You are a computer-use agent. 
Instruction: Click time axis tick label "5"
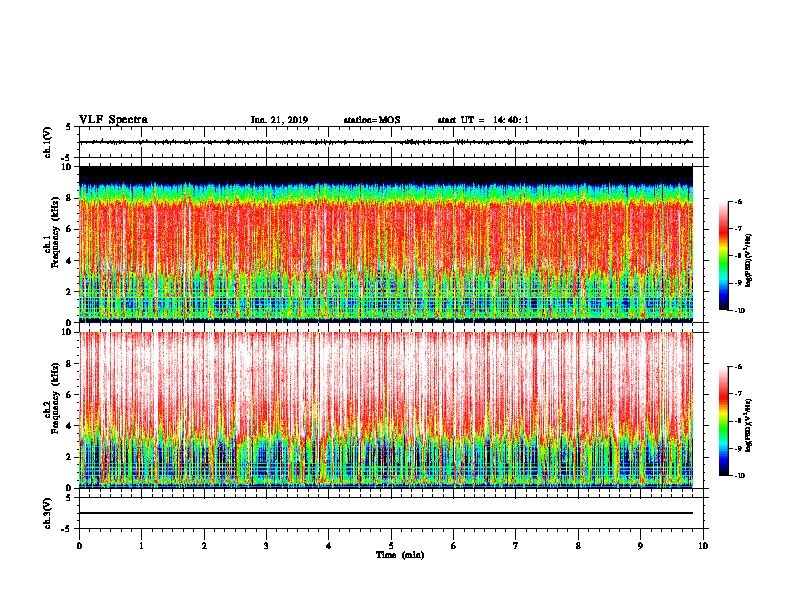tap(391, 546)
